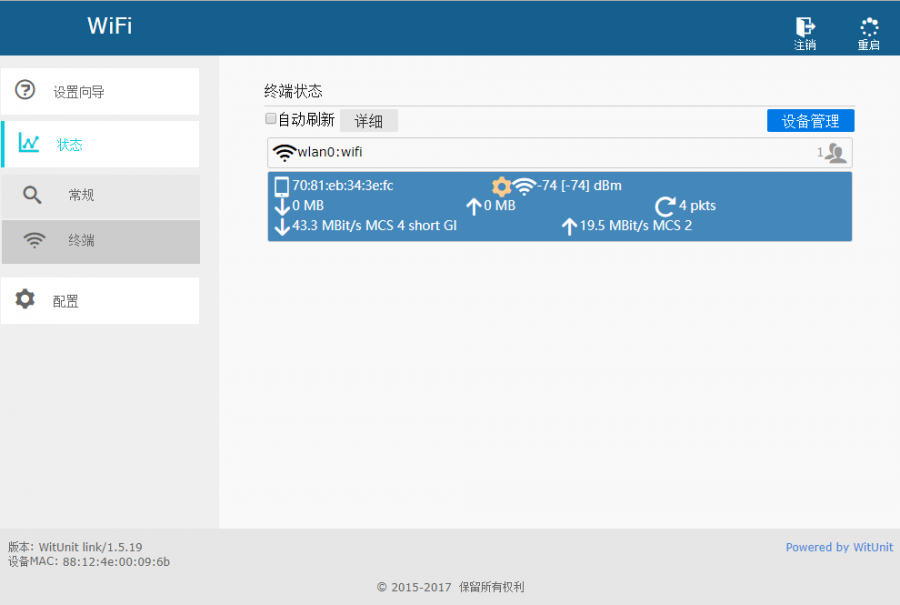Click the orange gear icon on client row

click(x=501, y=186)
